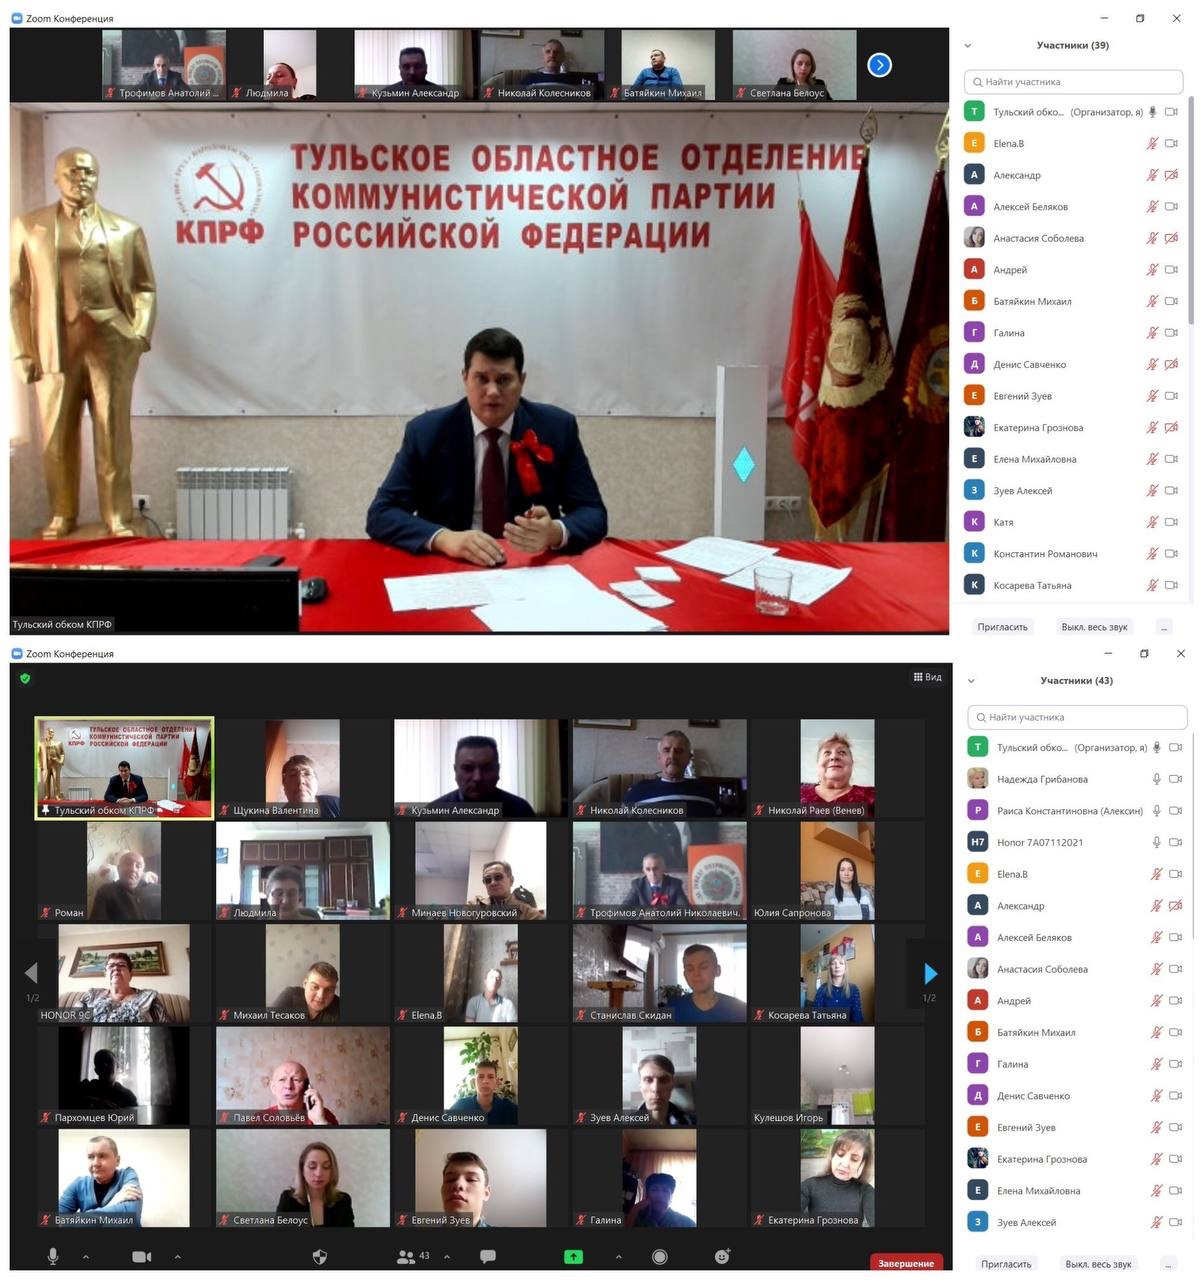
Task: Click pin icon on Тульский обком КПРФ tile
Action: click(x=45, y=810)
